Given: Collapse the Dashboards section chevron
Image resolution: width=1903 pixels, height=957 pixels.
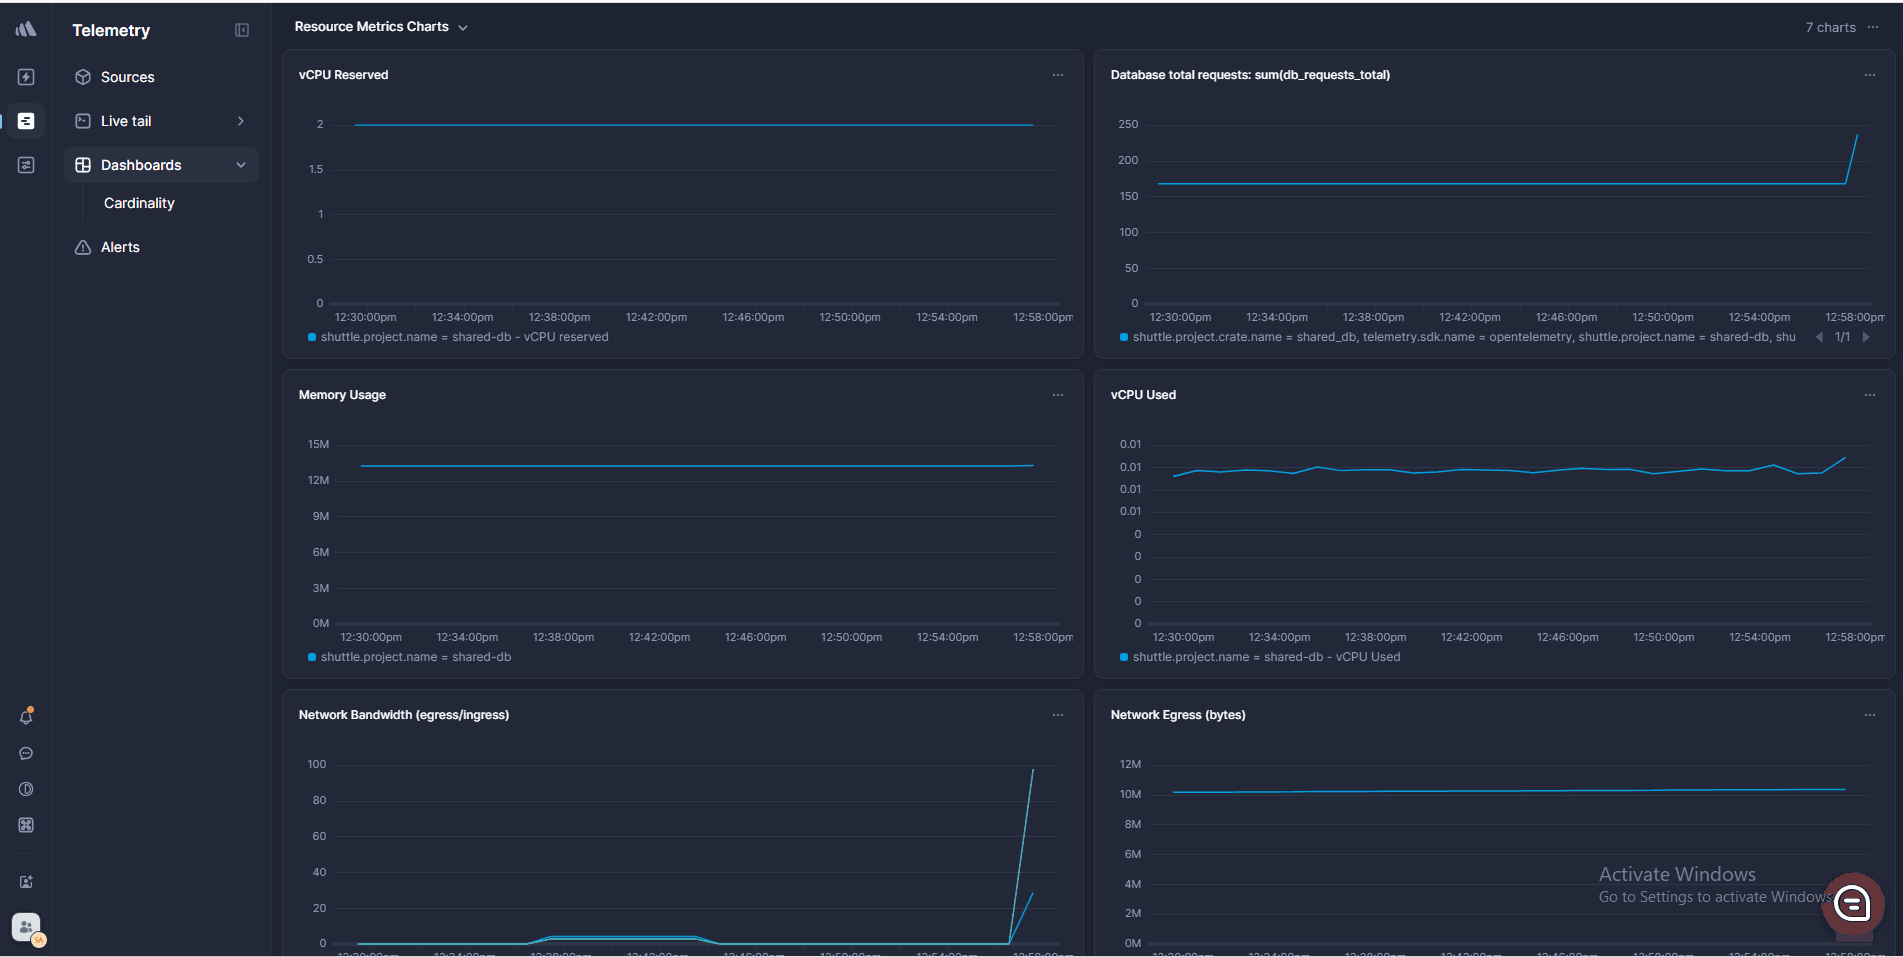Looking at the screenshot, I should click(x=241, y=165).
